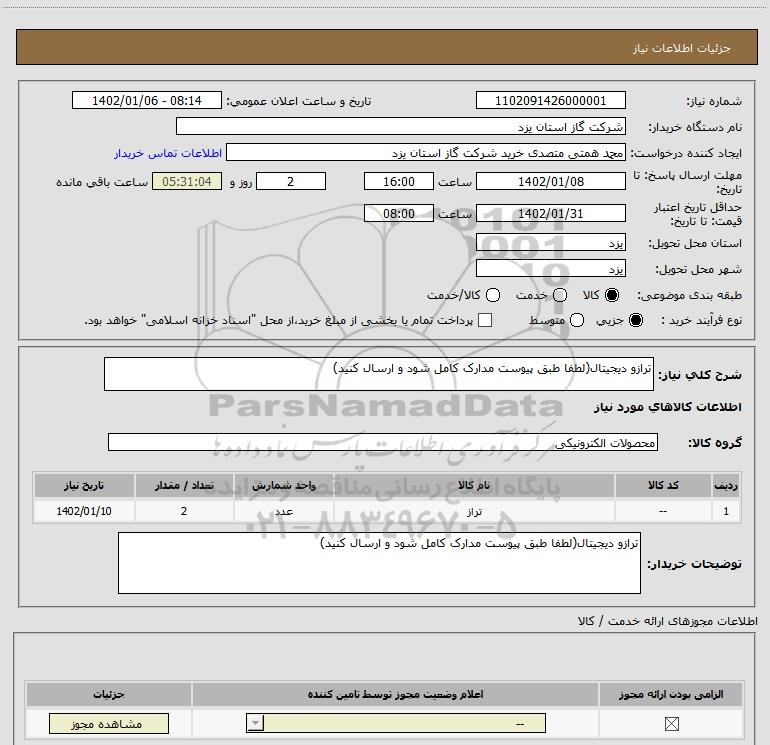Viewport: 770px width, 745px height.
Task: Click the validity time field 08:00
Action: click(399, 213)
